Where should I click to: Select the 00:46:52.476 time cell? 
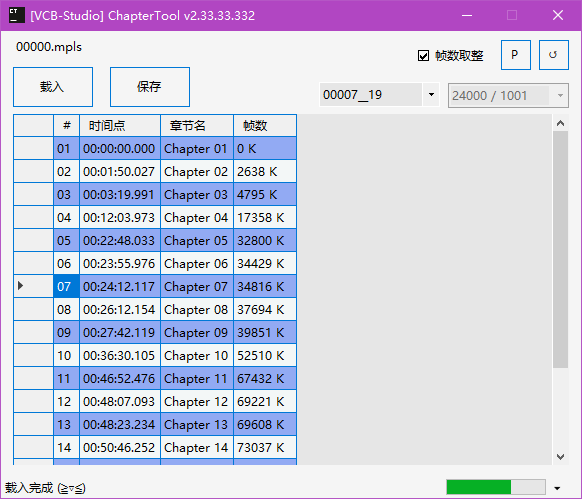[x=120, y=379]
